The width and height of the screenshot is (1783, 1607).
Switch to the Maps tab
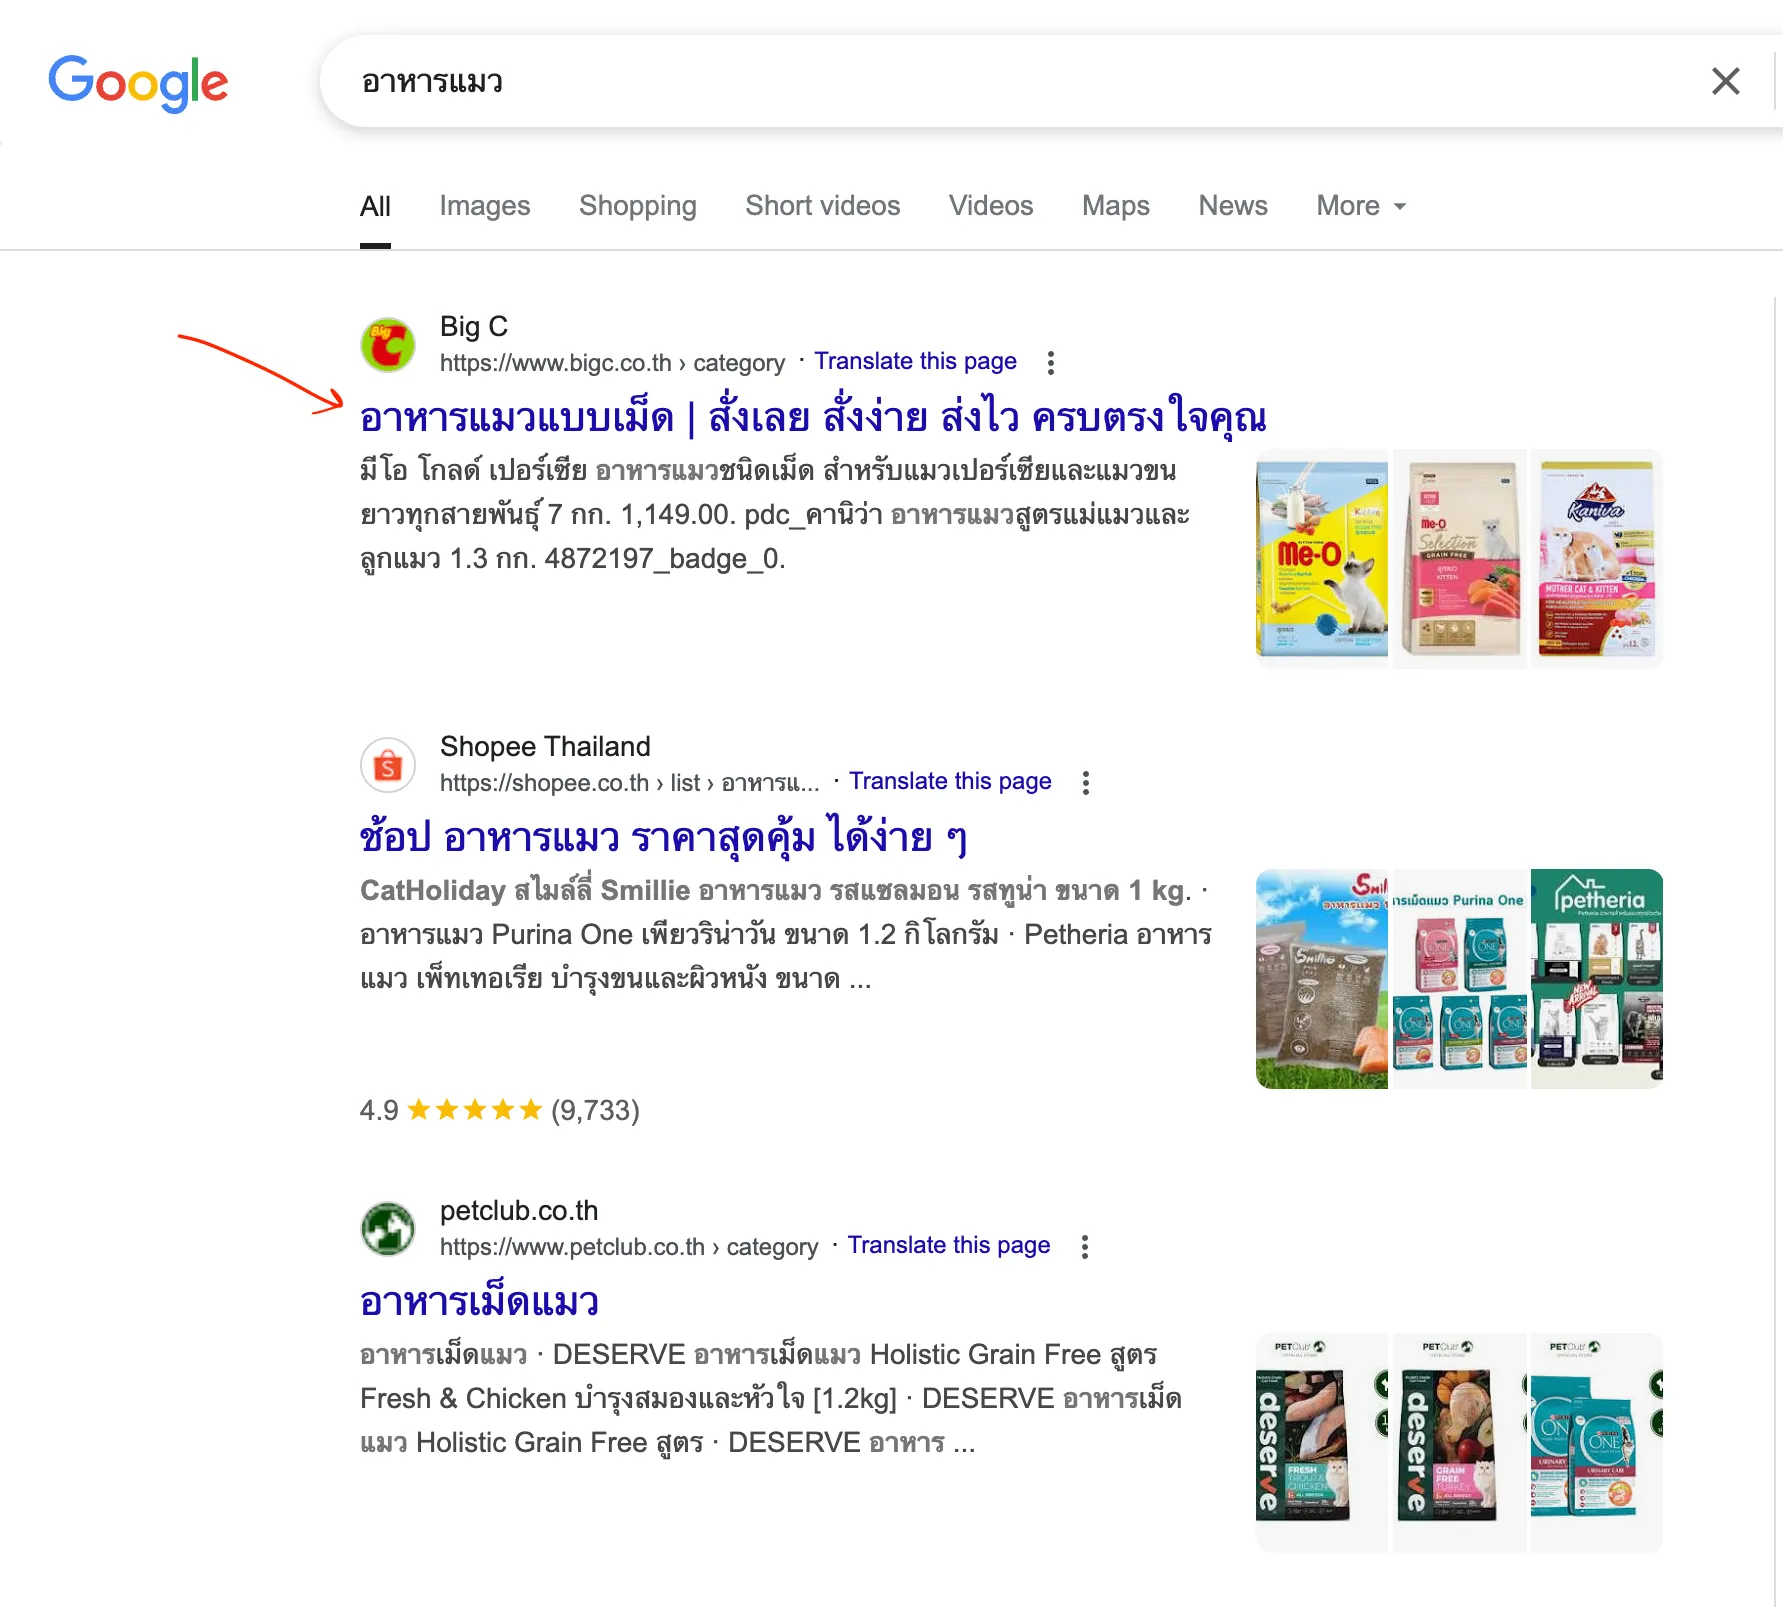click(x=1116, y=206)
